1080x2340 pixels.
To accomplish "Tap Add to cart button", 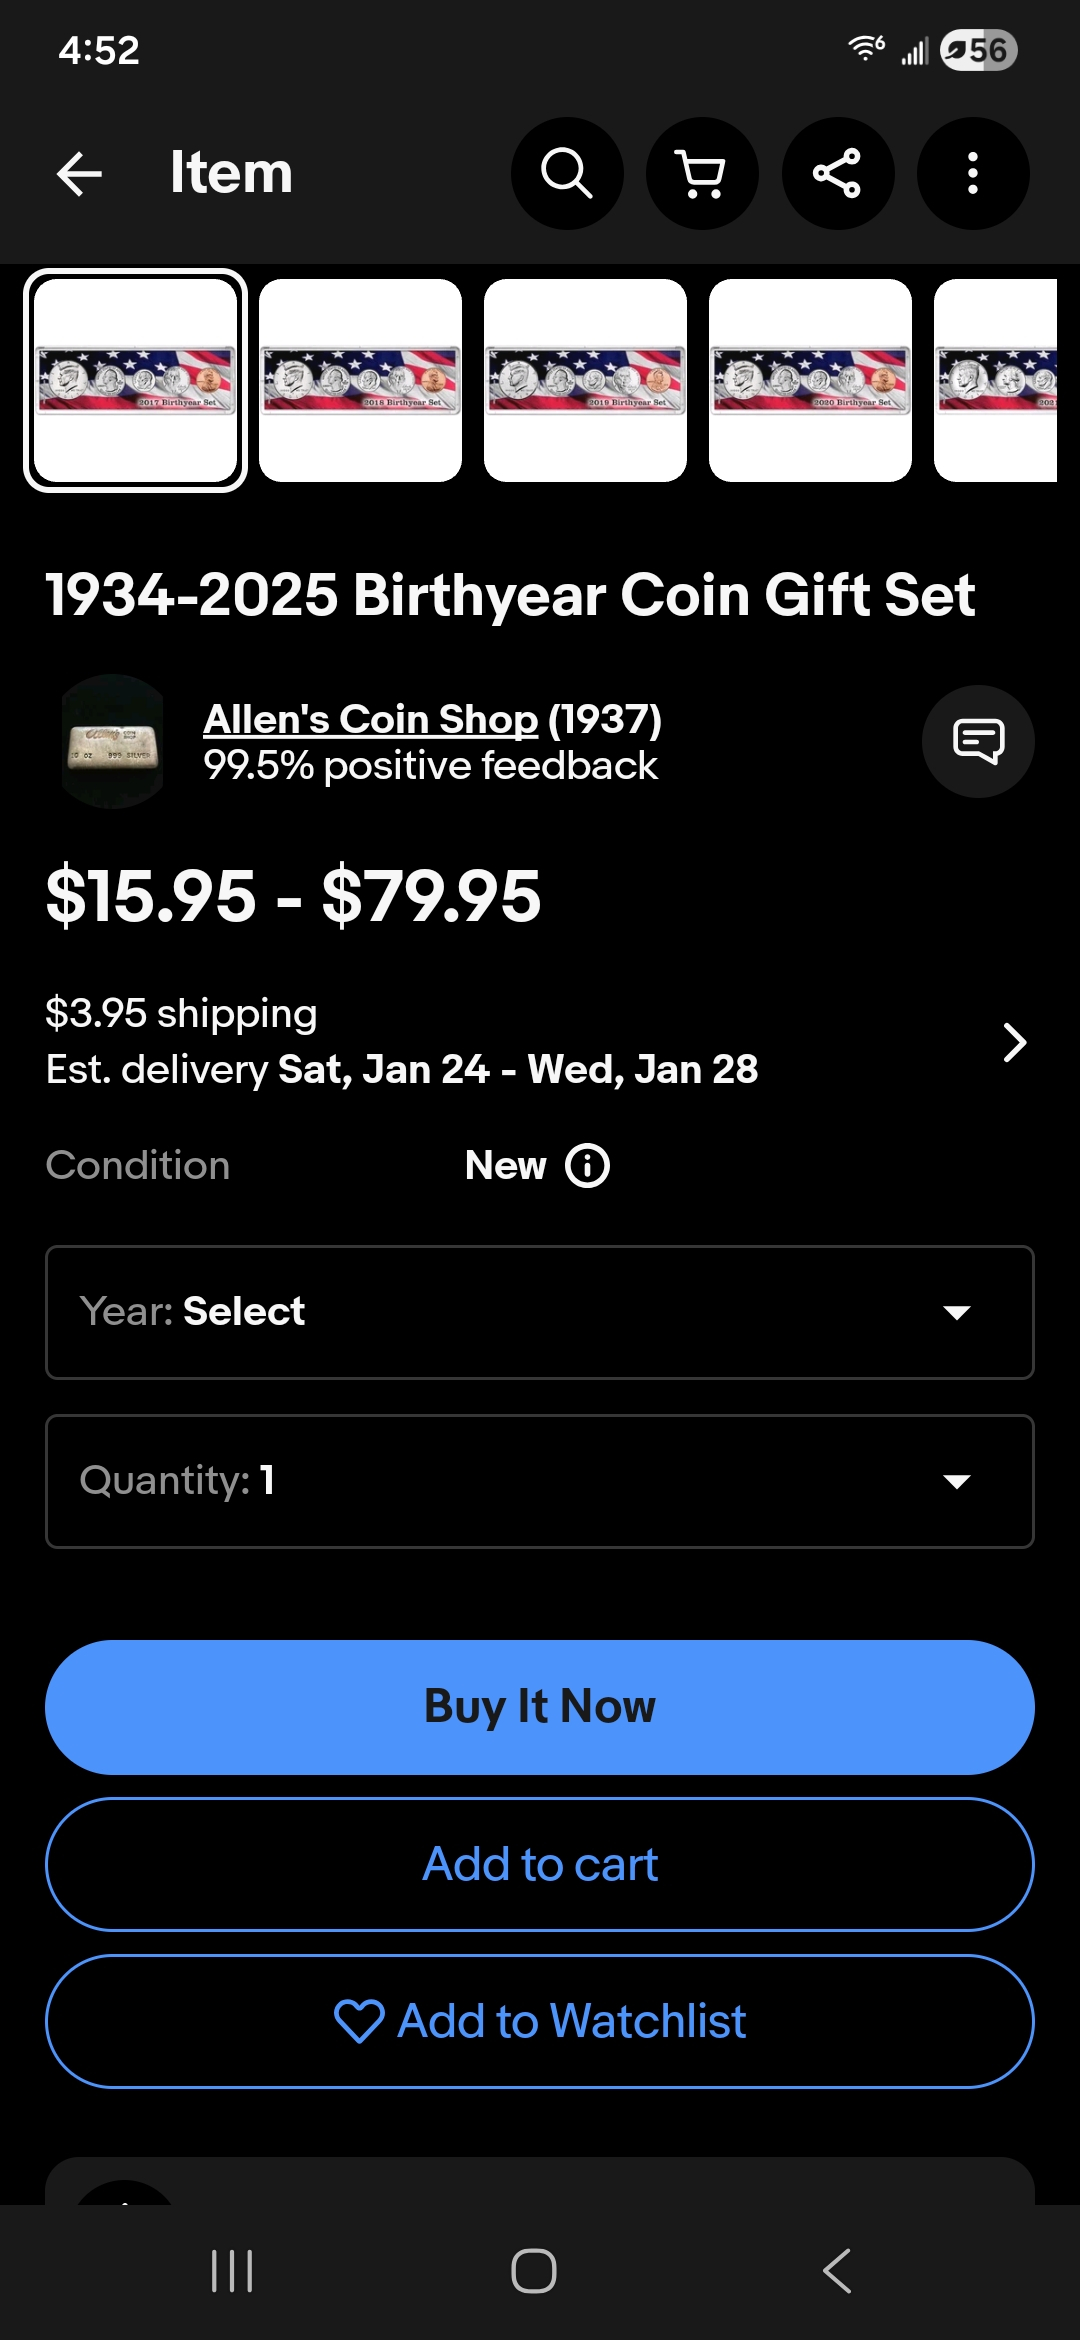I will tap(540, 1864).
